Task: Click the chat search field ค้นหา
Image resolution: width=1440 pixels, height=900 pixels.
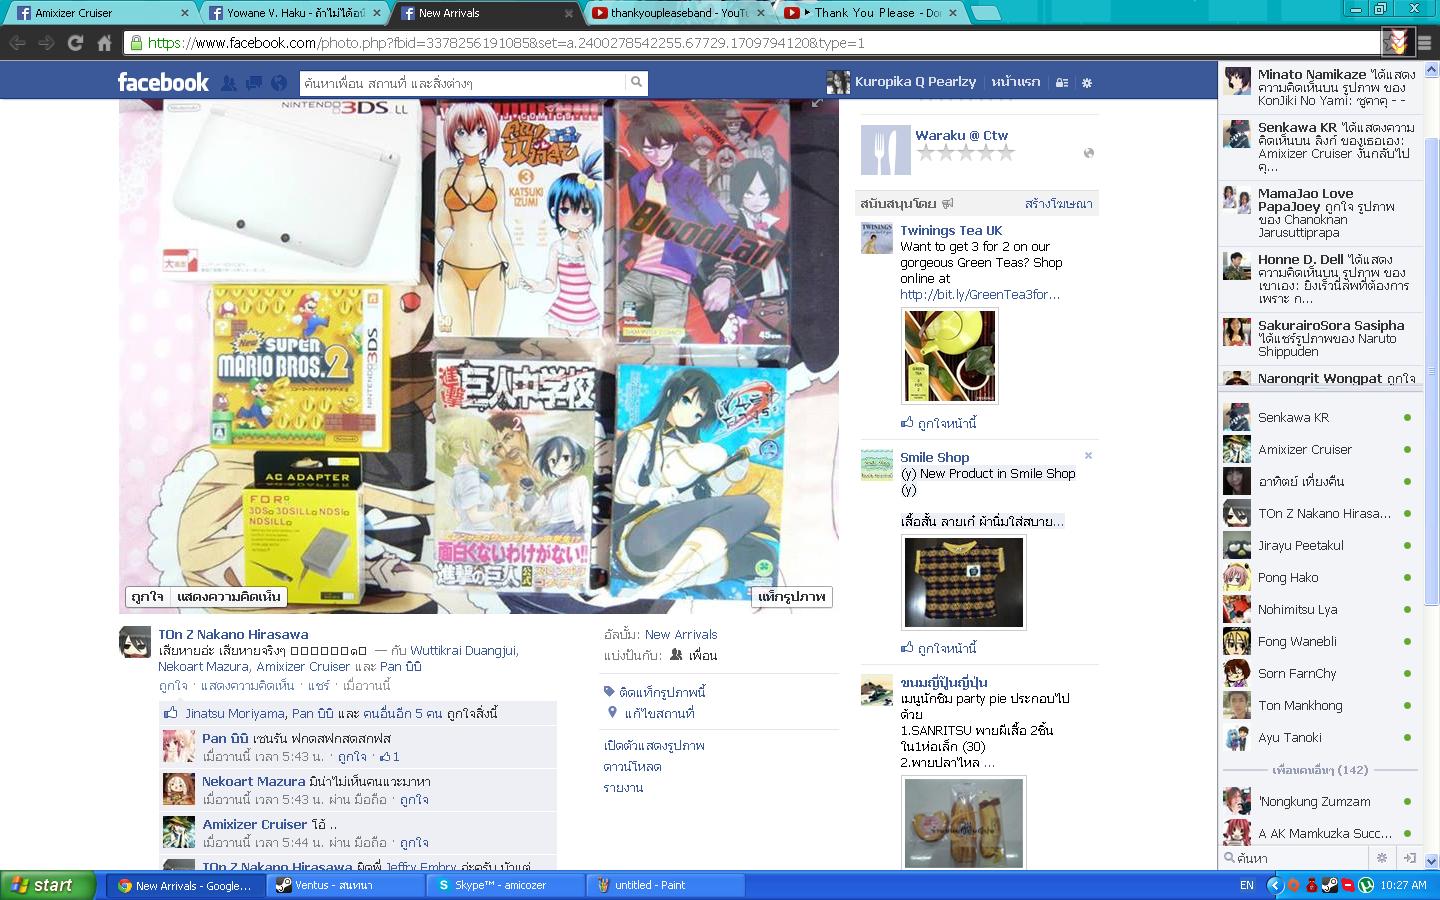Action: 1295,858
